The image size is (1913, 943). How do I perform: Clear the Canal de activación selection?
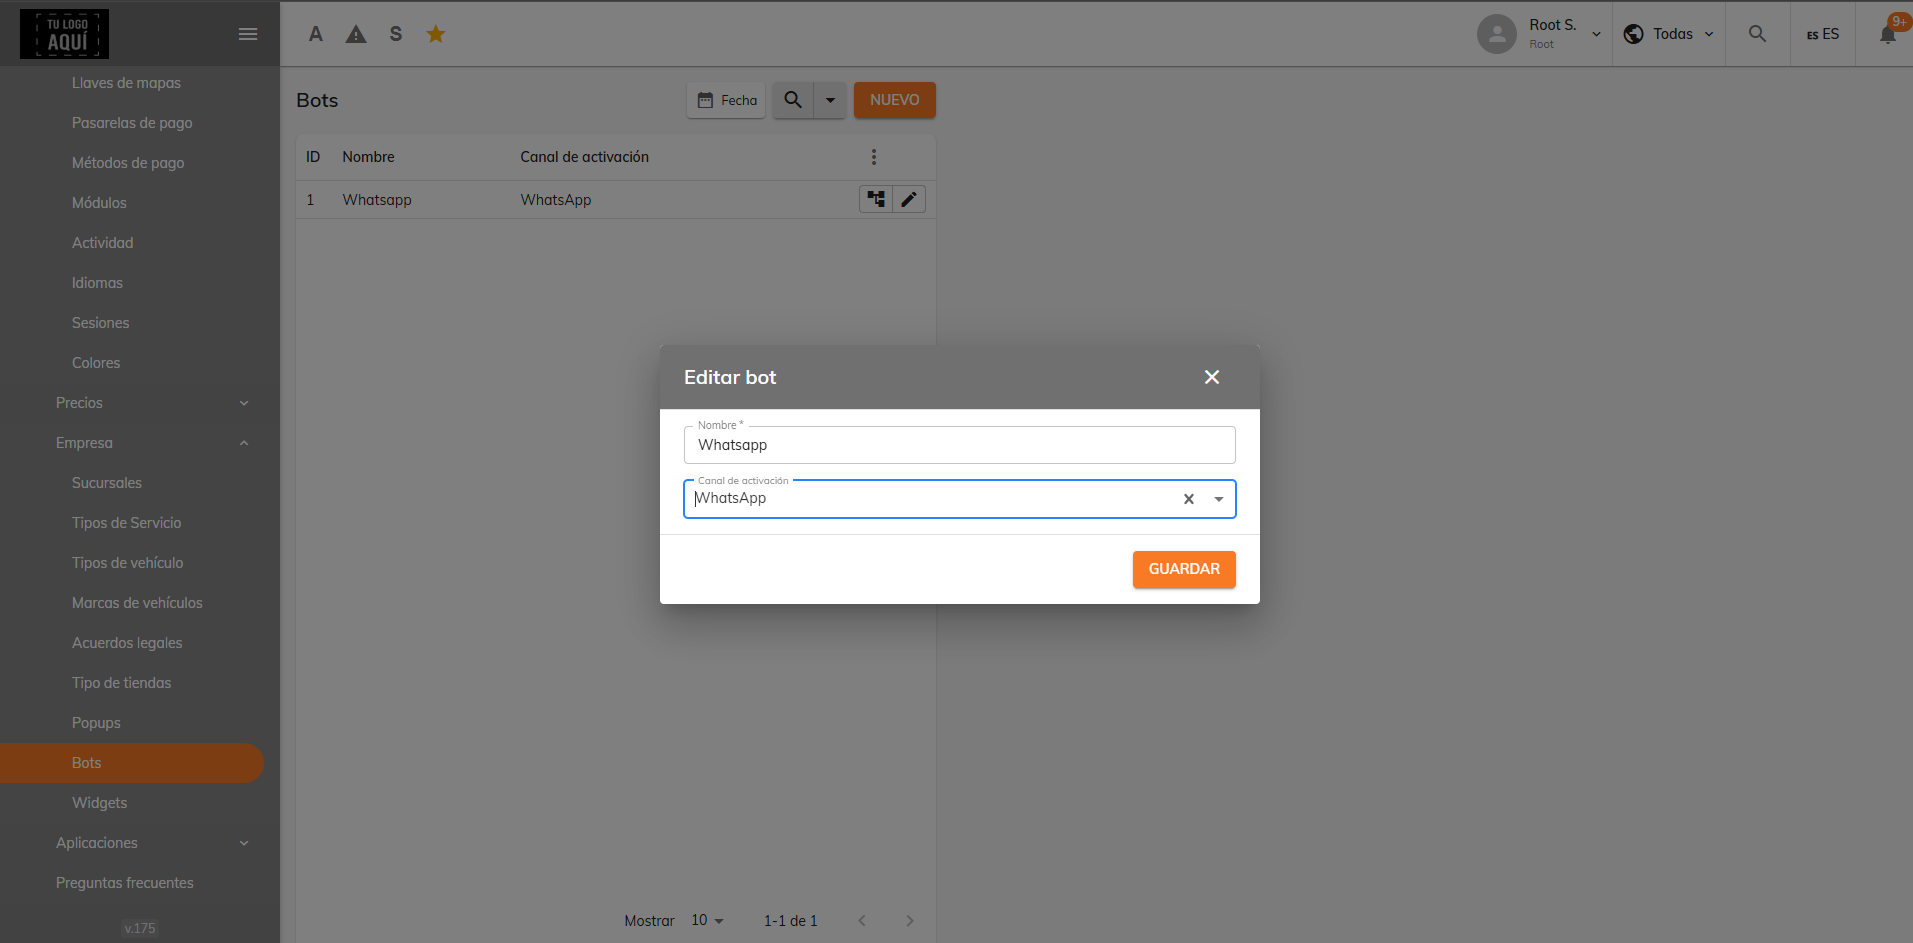pos(1189,499)
